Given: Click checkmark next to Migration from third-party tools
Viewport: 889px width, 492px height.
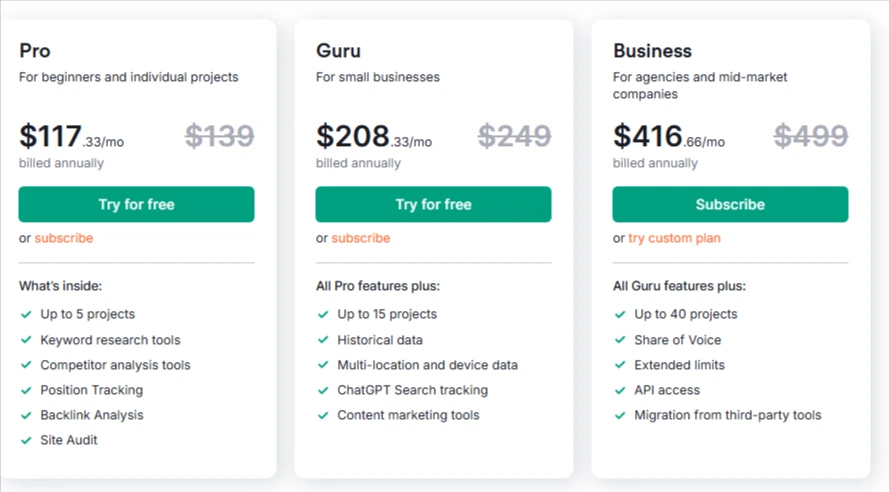Looking at the screenshot, I should click(620, 415).
